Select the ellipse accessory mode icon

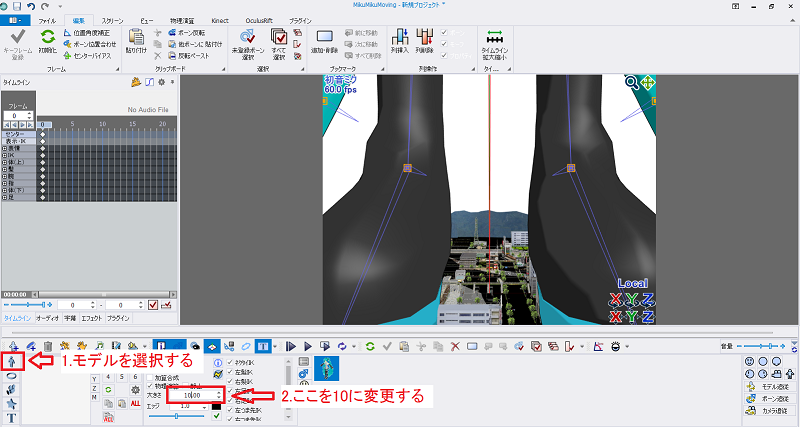click(11, 376)
